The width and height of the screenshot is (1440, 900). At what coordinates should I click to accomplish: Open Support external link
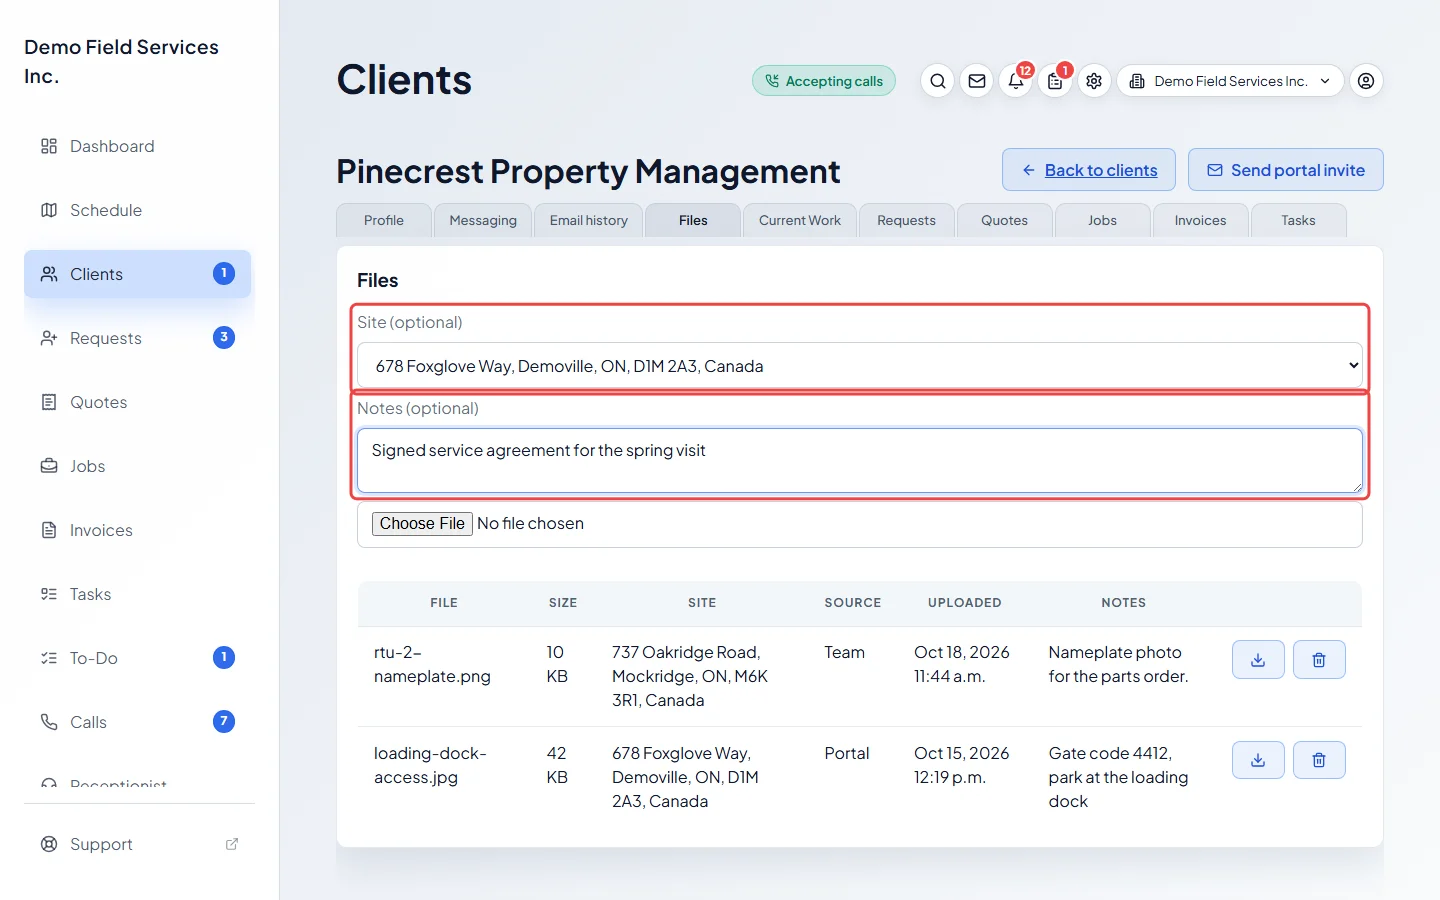coord(138,844)
